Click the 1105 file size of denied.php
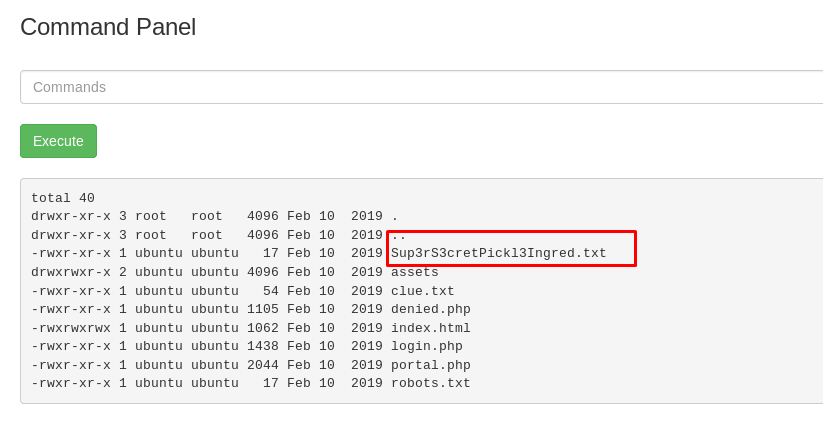This screenshot has width=823, height=424. click(x=263, y=309)
